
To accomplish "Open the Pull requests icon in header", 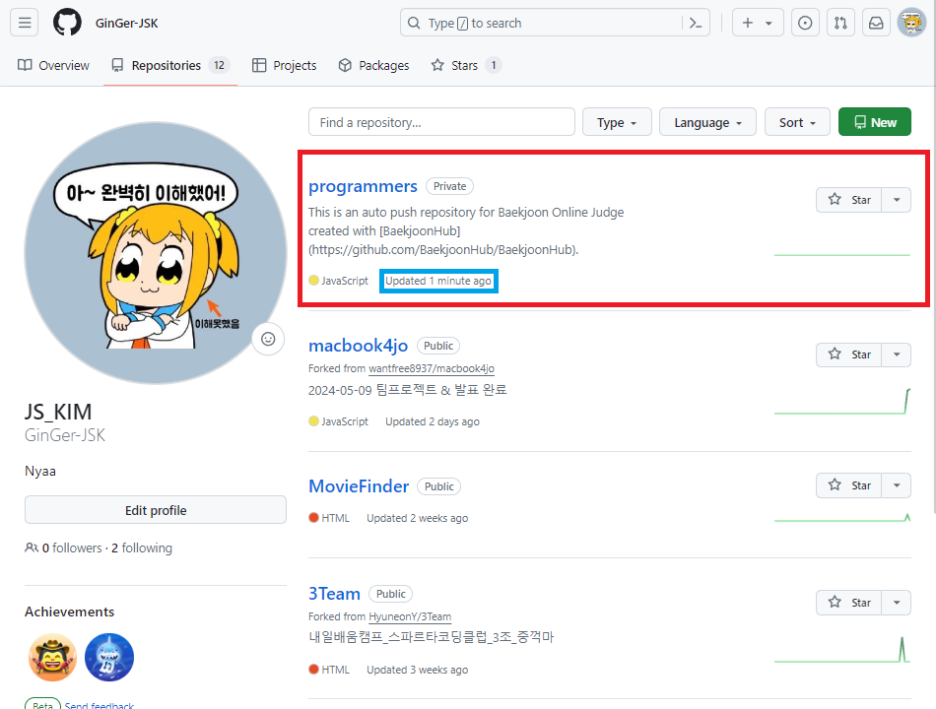I will (x=840, y=23).
